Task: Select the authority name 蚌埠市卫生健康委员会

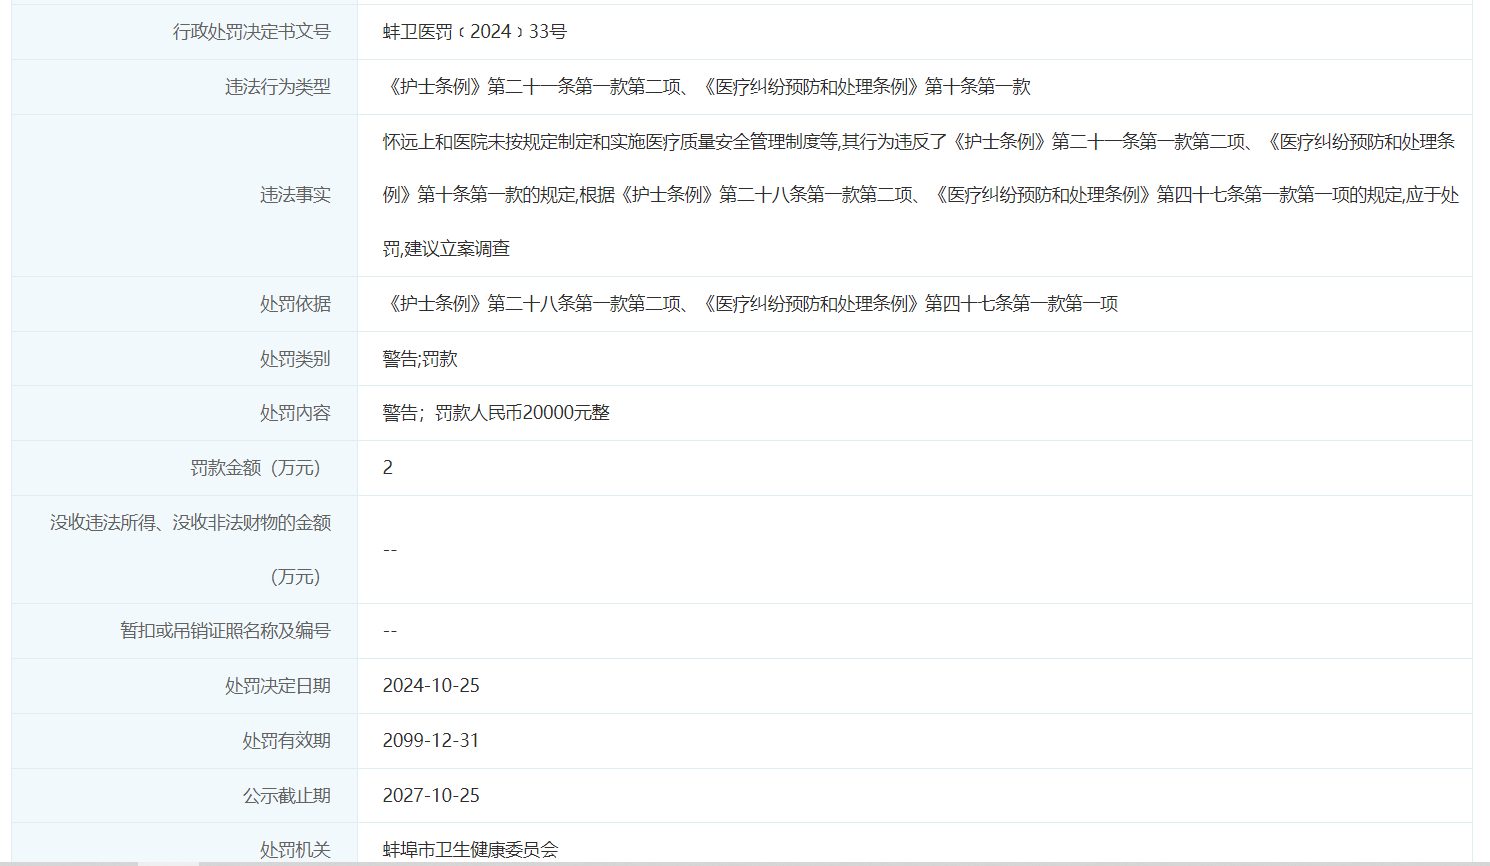Action: click(471, 850)
